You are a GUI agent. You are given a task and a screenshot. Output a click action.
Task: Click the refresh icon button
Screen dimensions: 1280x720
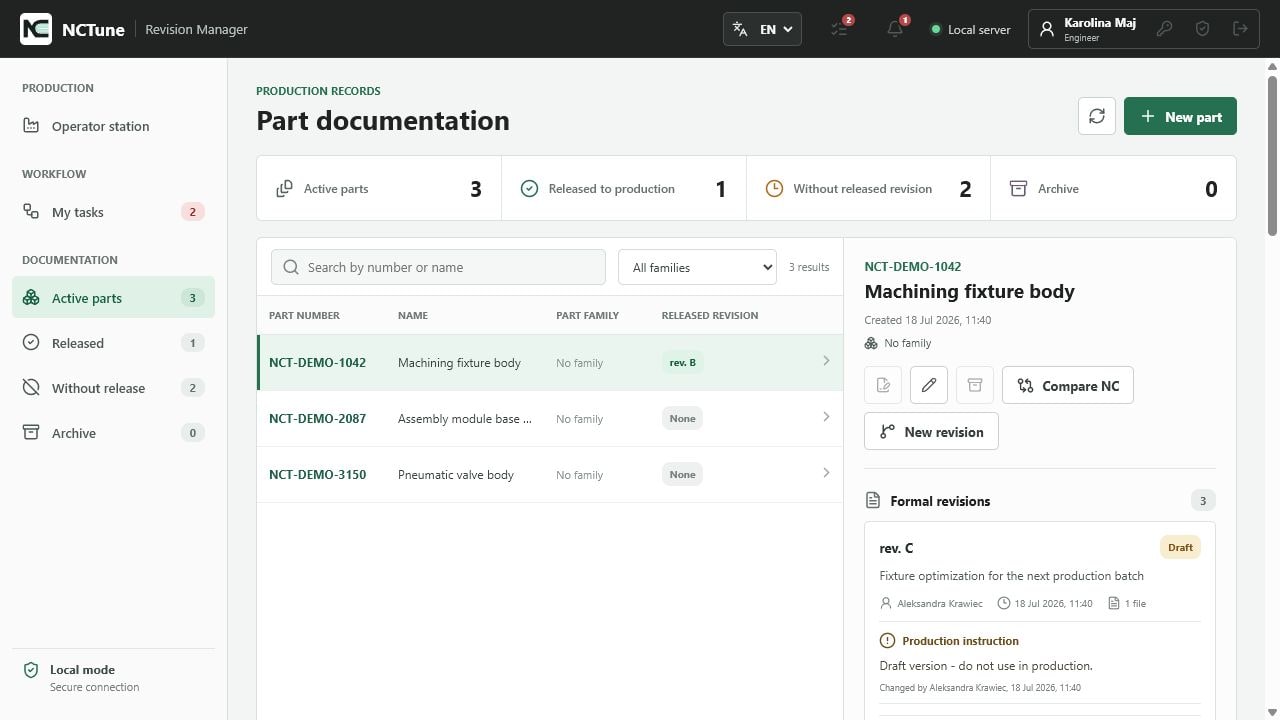tap(1097, 116)
